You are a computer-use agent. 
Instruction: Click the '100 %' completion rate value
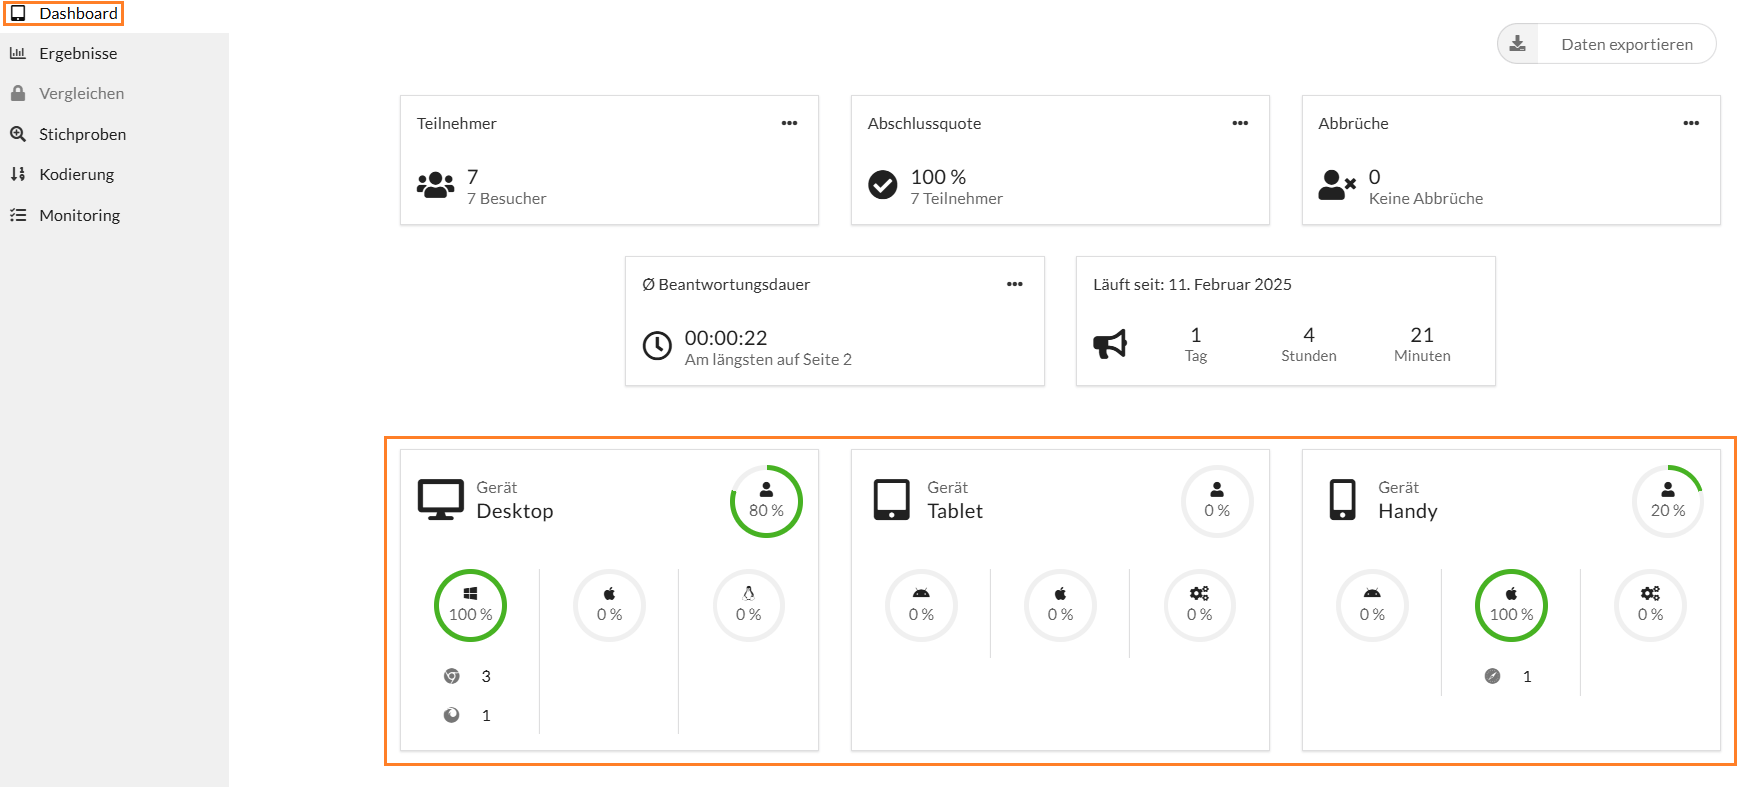coord(938,177)
